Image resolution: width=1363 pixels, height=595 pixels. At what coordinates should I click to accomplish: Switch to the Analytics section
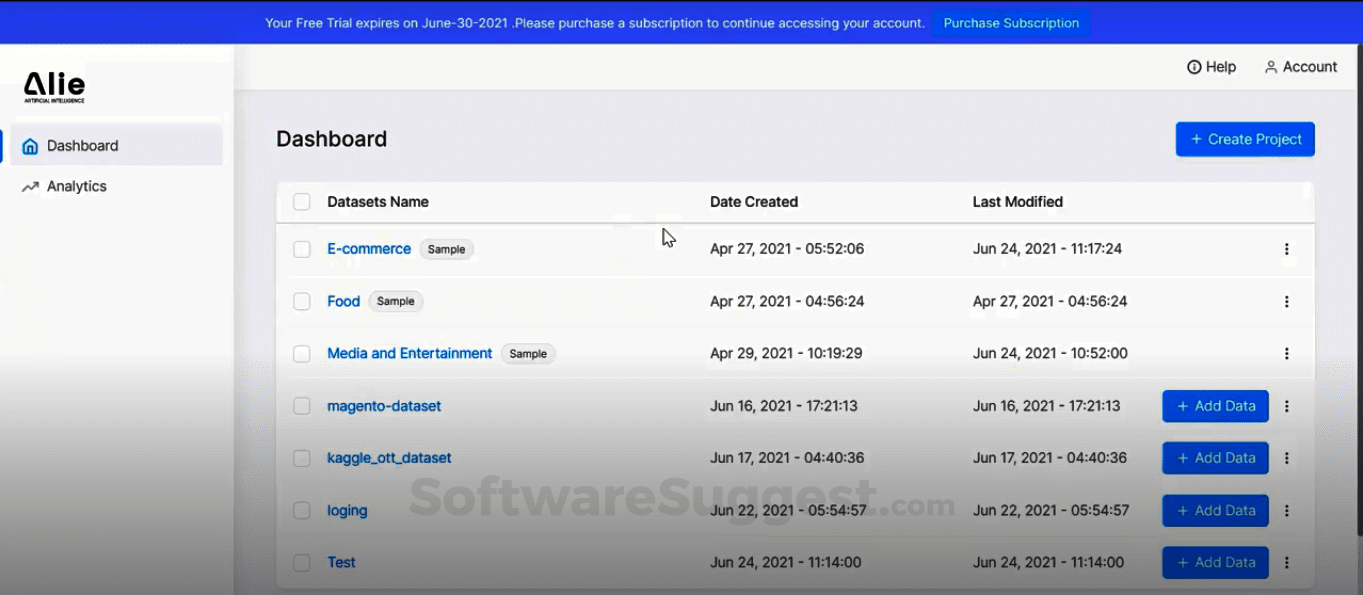point(77,186)
